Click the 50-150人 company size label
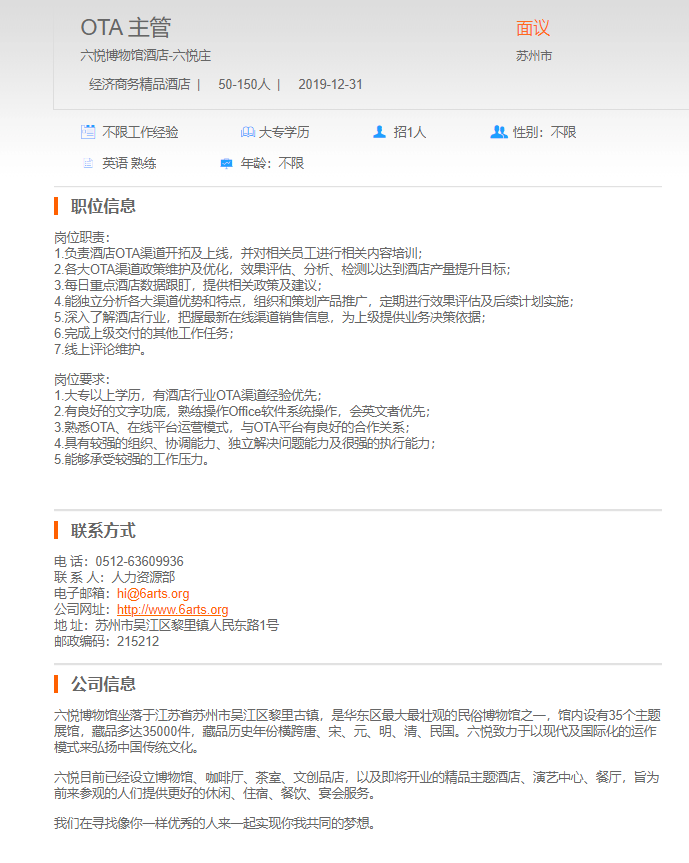 pyautogui.click(x=244, y=84)
